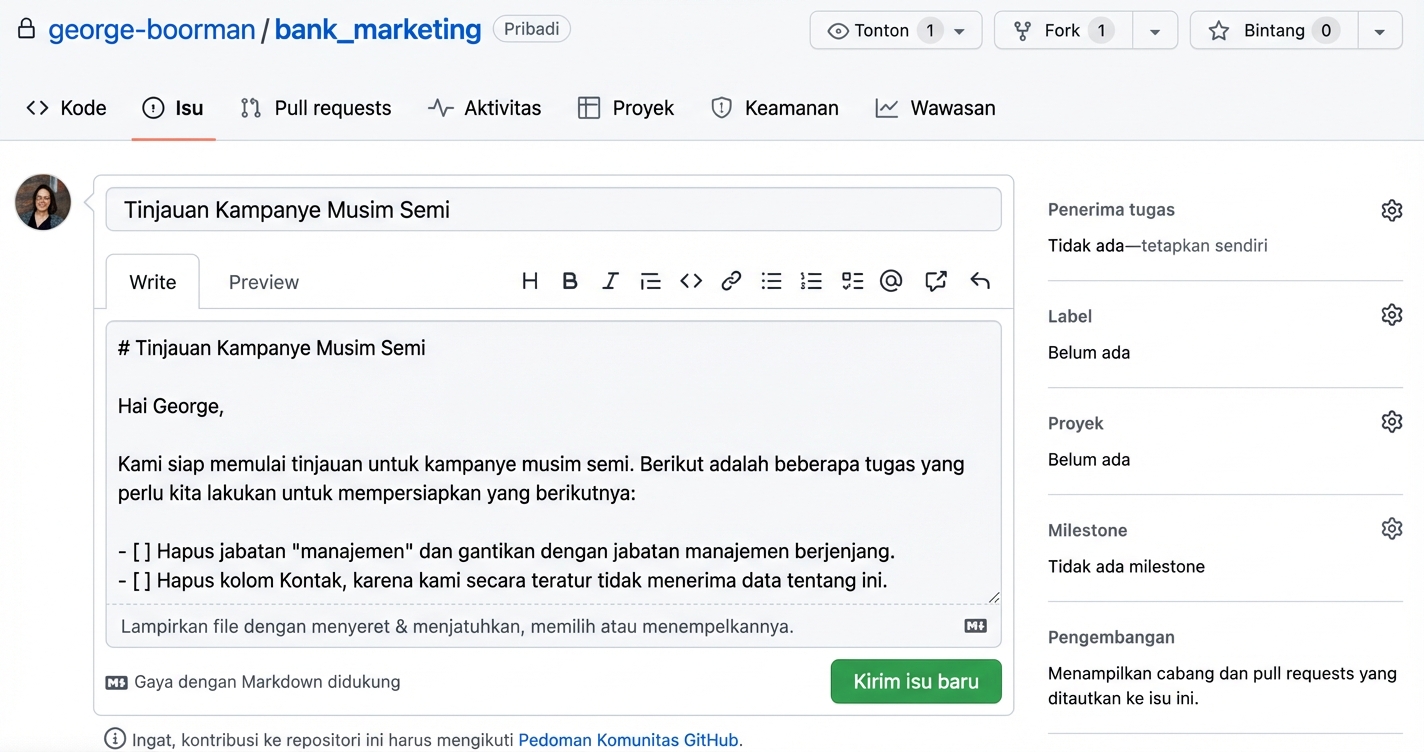Click the Hapus kolom Kontak task line
1424x752 pixels.
[503, 580]
